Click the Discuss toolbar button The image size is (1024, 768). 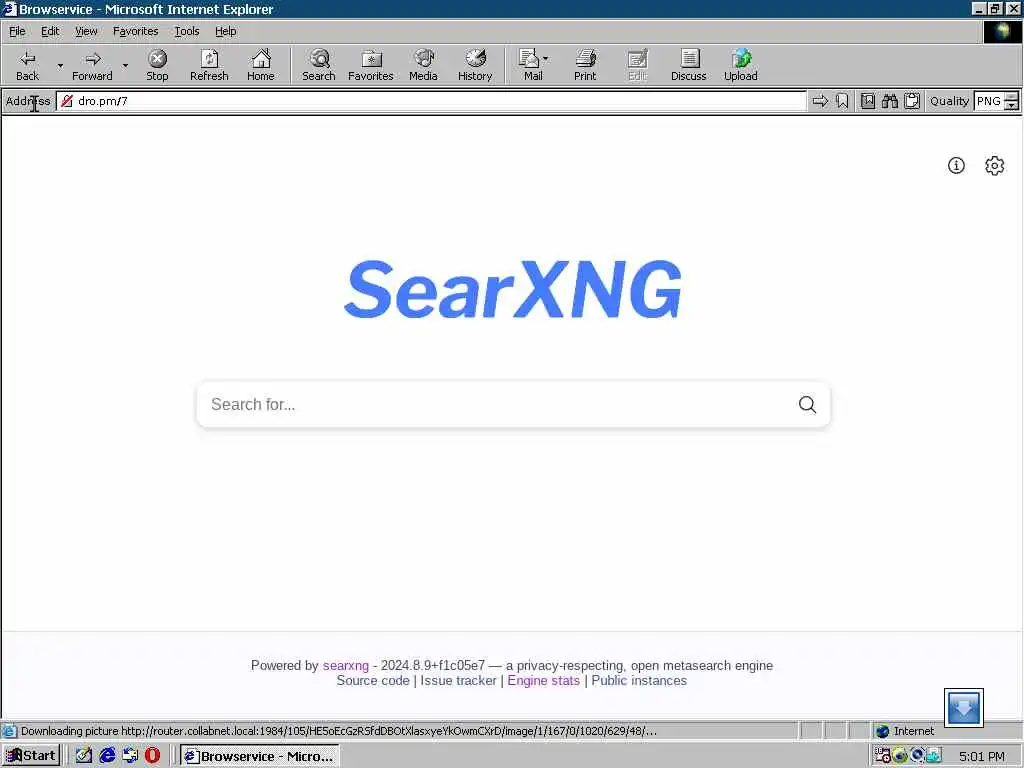point(688,65)
